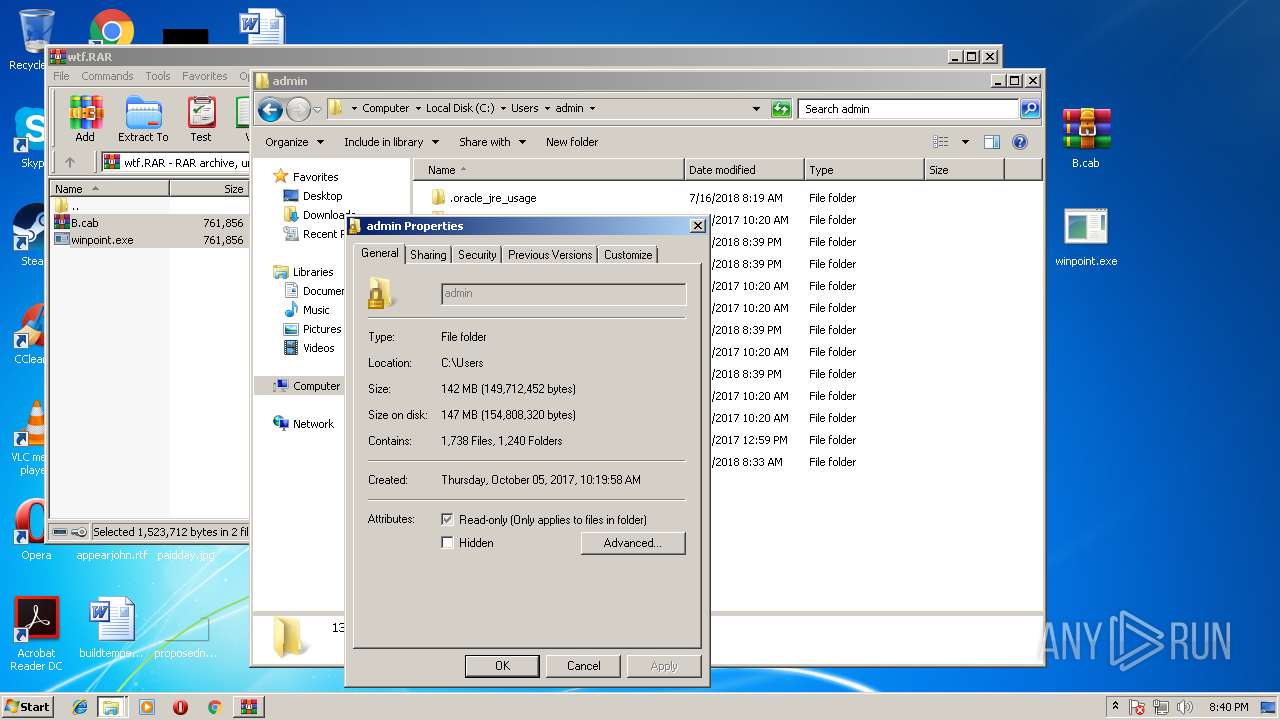
Task: Select B.cab desktop icon
Action: 1086,138
